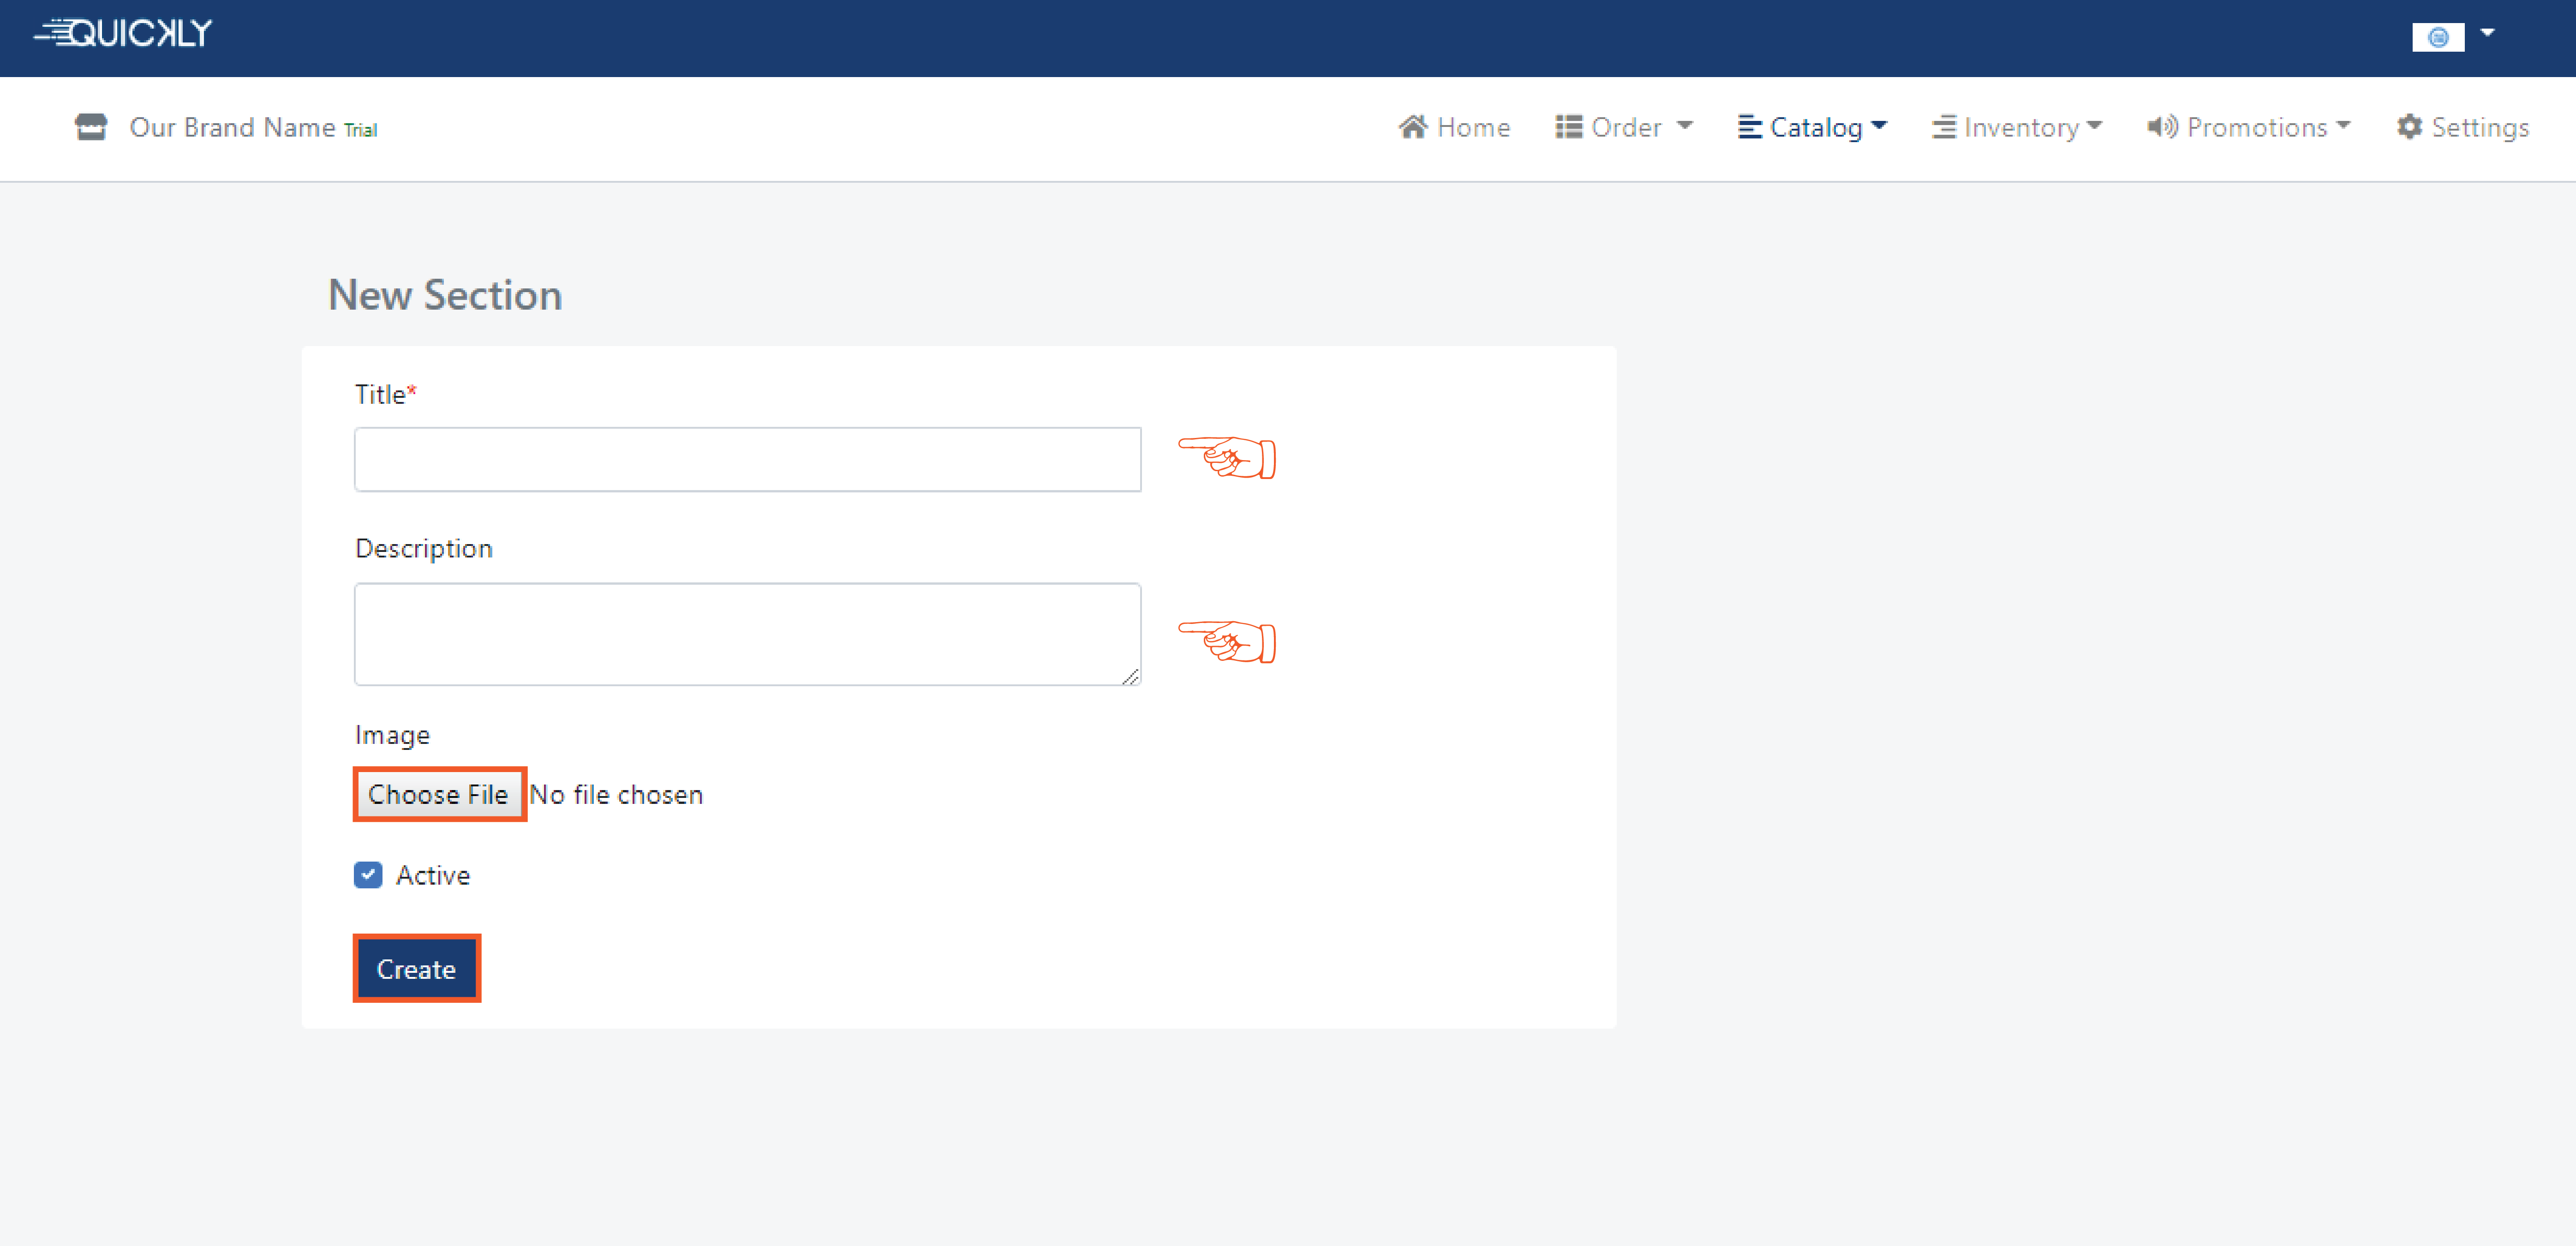This screenshot has width=2576, height=1246.
Task: Uncheck the Active checkbox
Action: tap(368, 875)
